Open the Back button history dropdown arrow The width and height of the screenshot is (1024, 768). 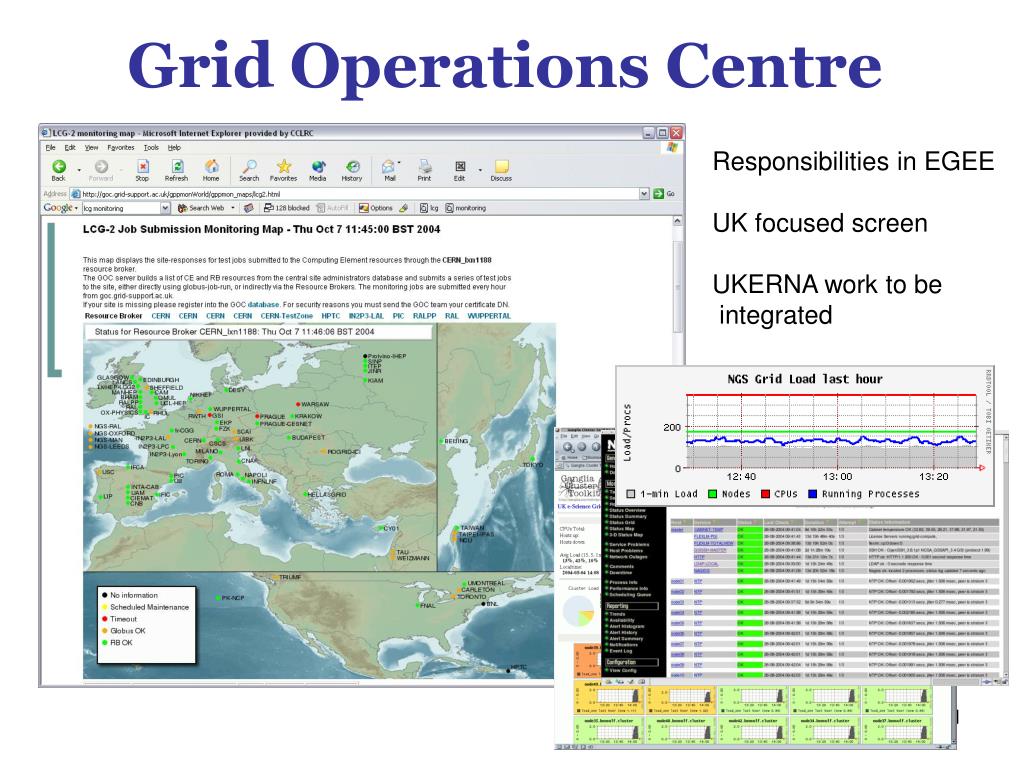79,170
